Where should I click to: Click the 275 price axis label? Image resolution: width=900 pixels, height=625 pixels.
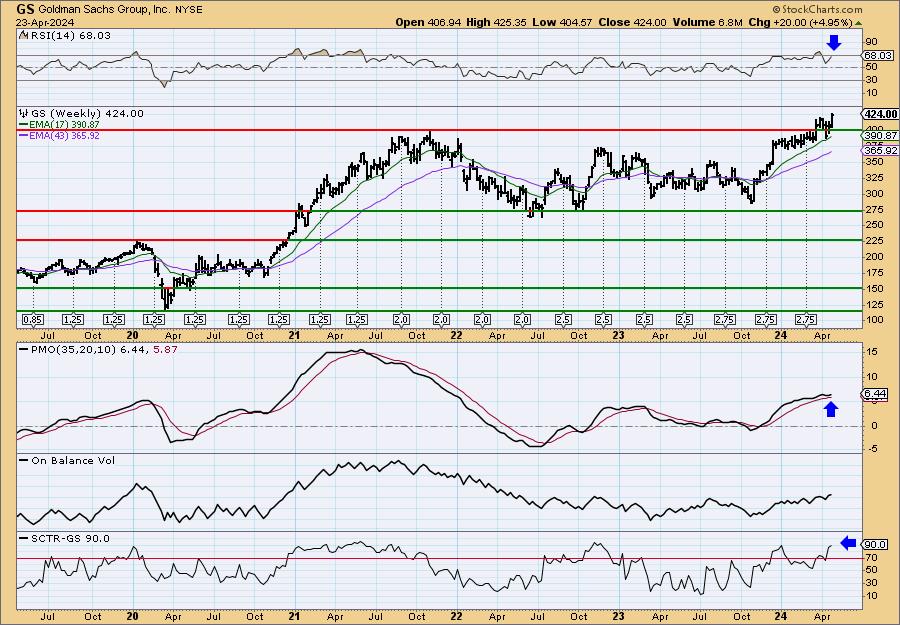pos(874,209)
